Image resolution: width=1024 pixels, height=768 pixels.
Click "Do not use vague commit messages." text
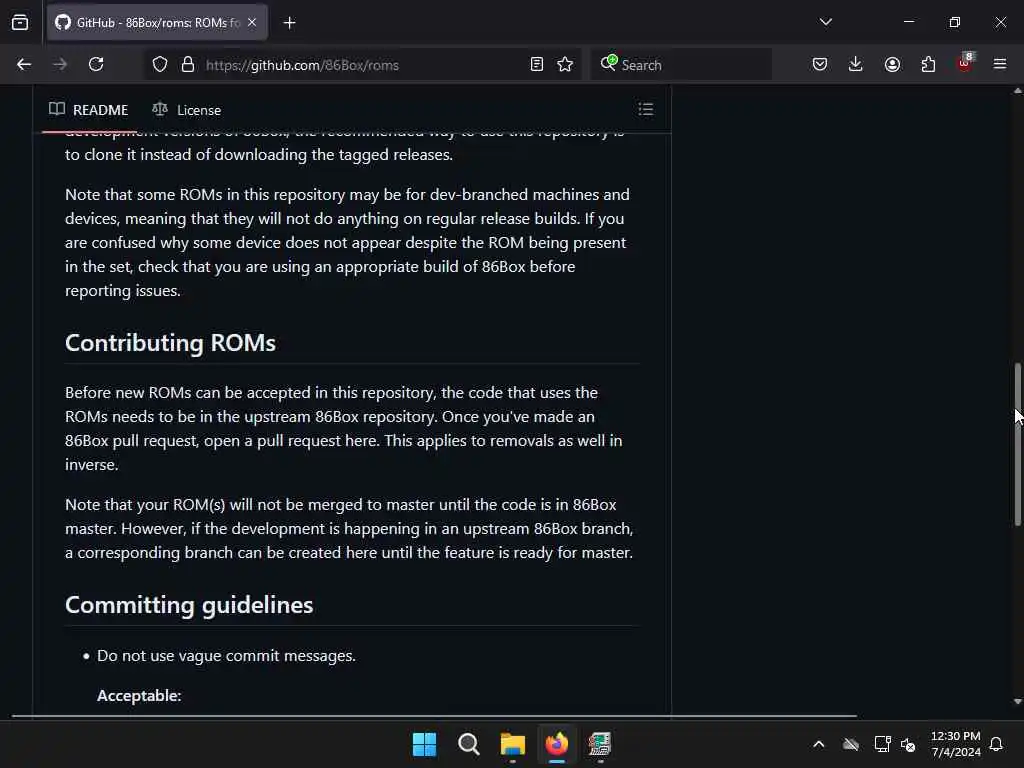click(x=226, y=656)
